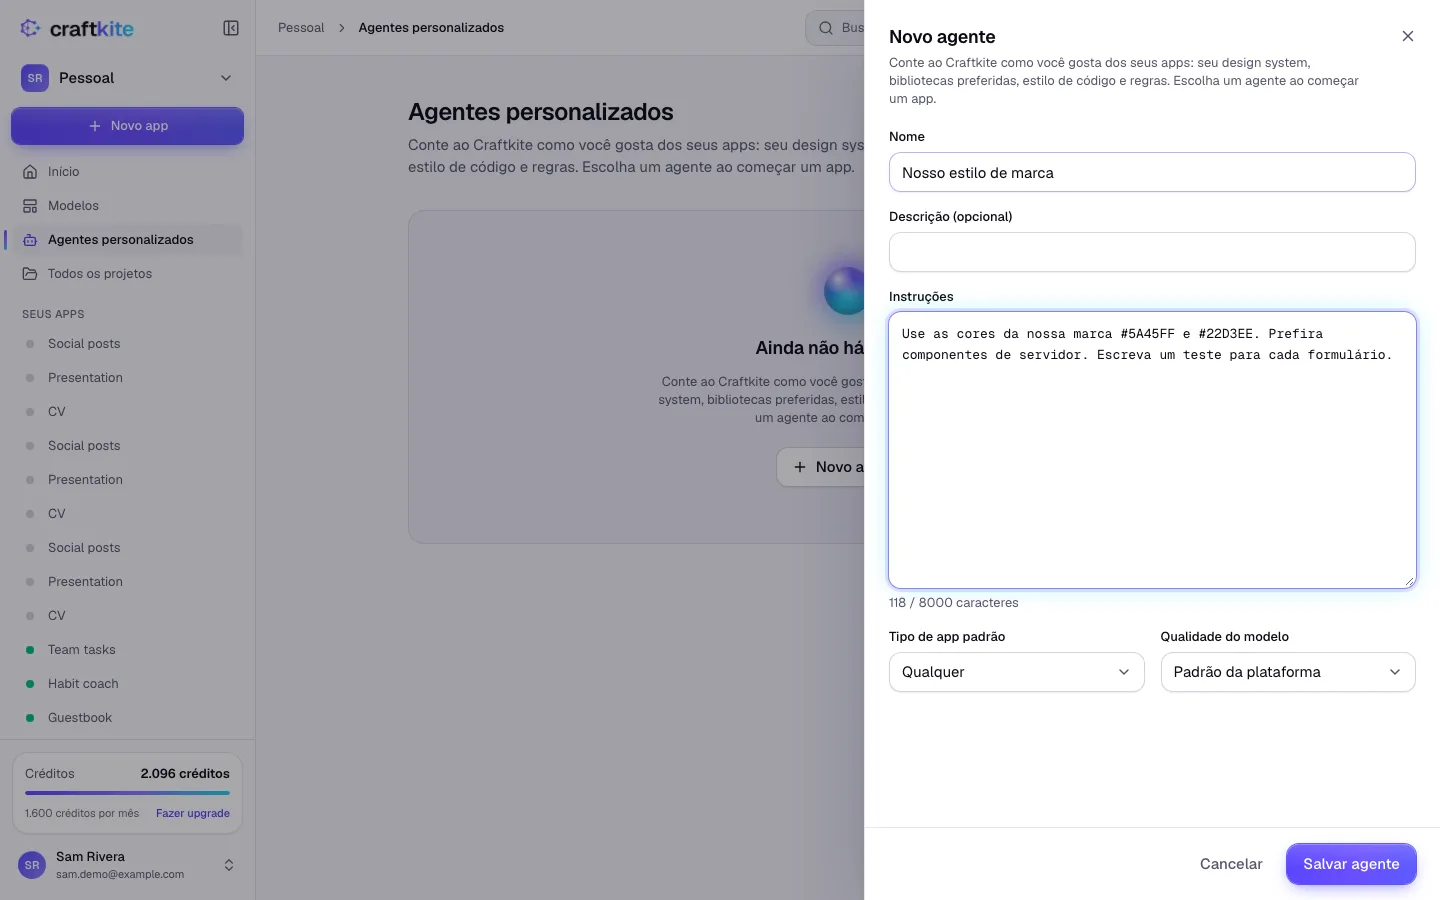The image size is (1440, 900).
Task: Click the Início home icon
Action: point(30,172)
